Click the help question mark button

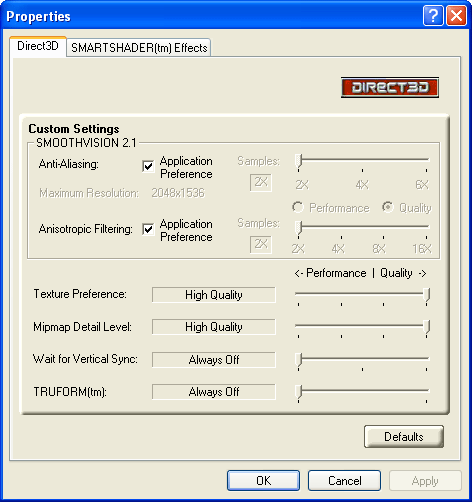coord(433,16)
